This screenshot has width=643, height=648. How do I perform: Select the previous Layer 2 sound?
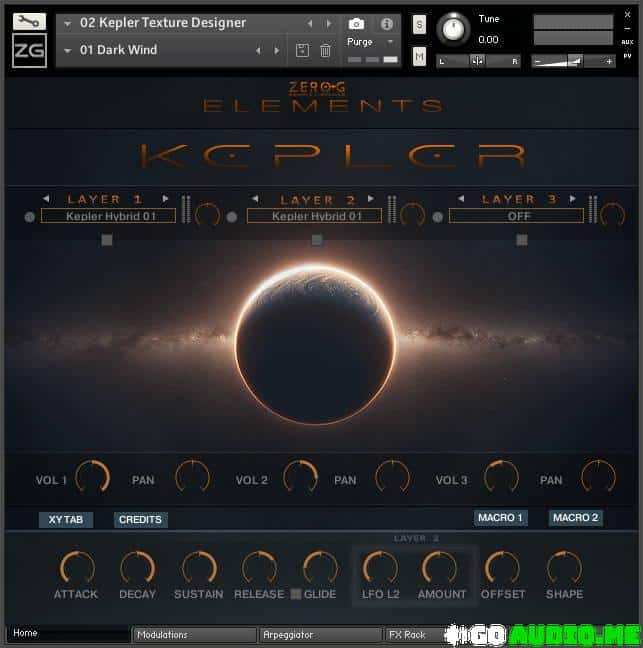255,199
